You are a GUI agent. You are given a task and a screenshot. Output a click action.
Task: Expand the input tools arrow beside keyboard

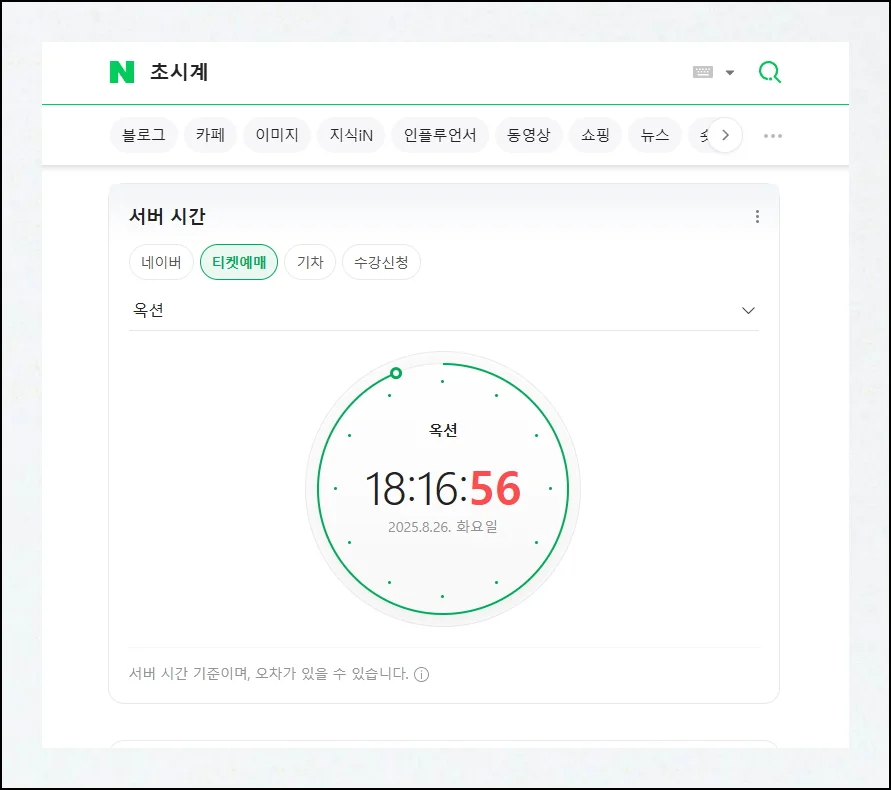click(730, 72)
